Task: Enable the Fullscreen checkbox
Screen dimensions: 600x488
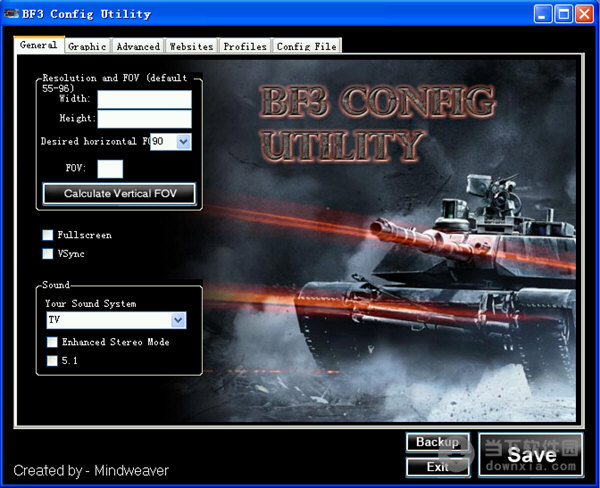Action: point(48,235)
